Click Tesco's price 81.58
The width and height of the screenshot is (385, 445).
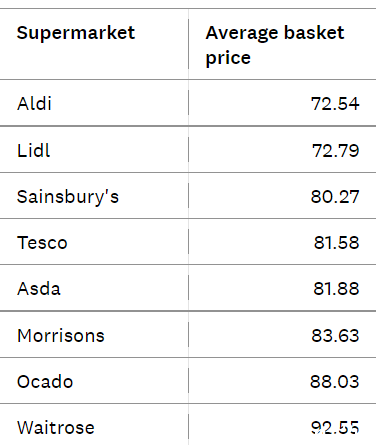click(336, 242)
